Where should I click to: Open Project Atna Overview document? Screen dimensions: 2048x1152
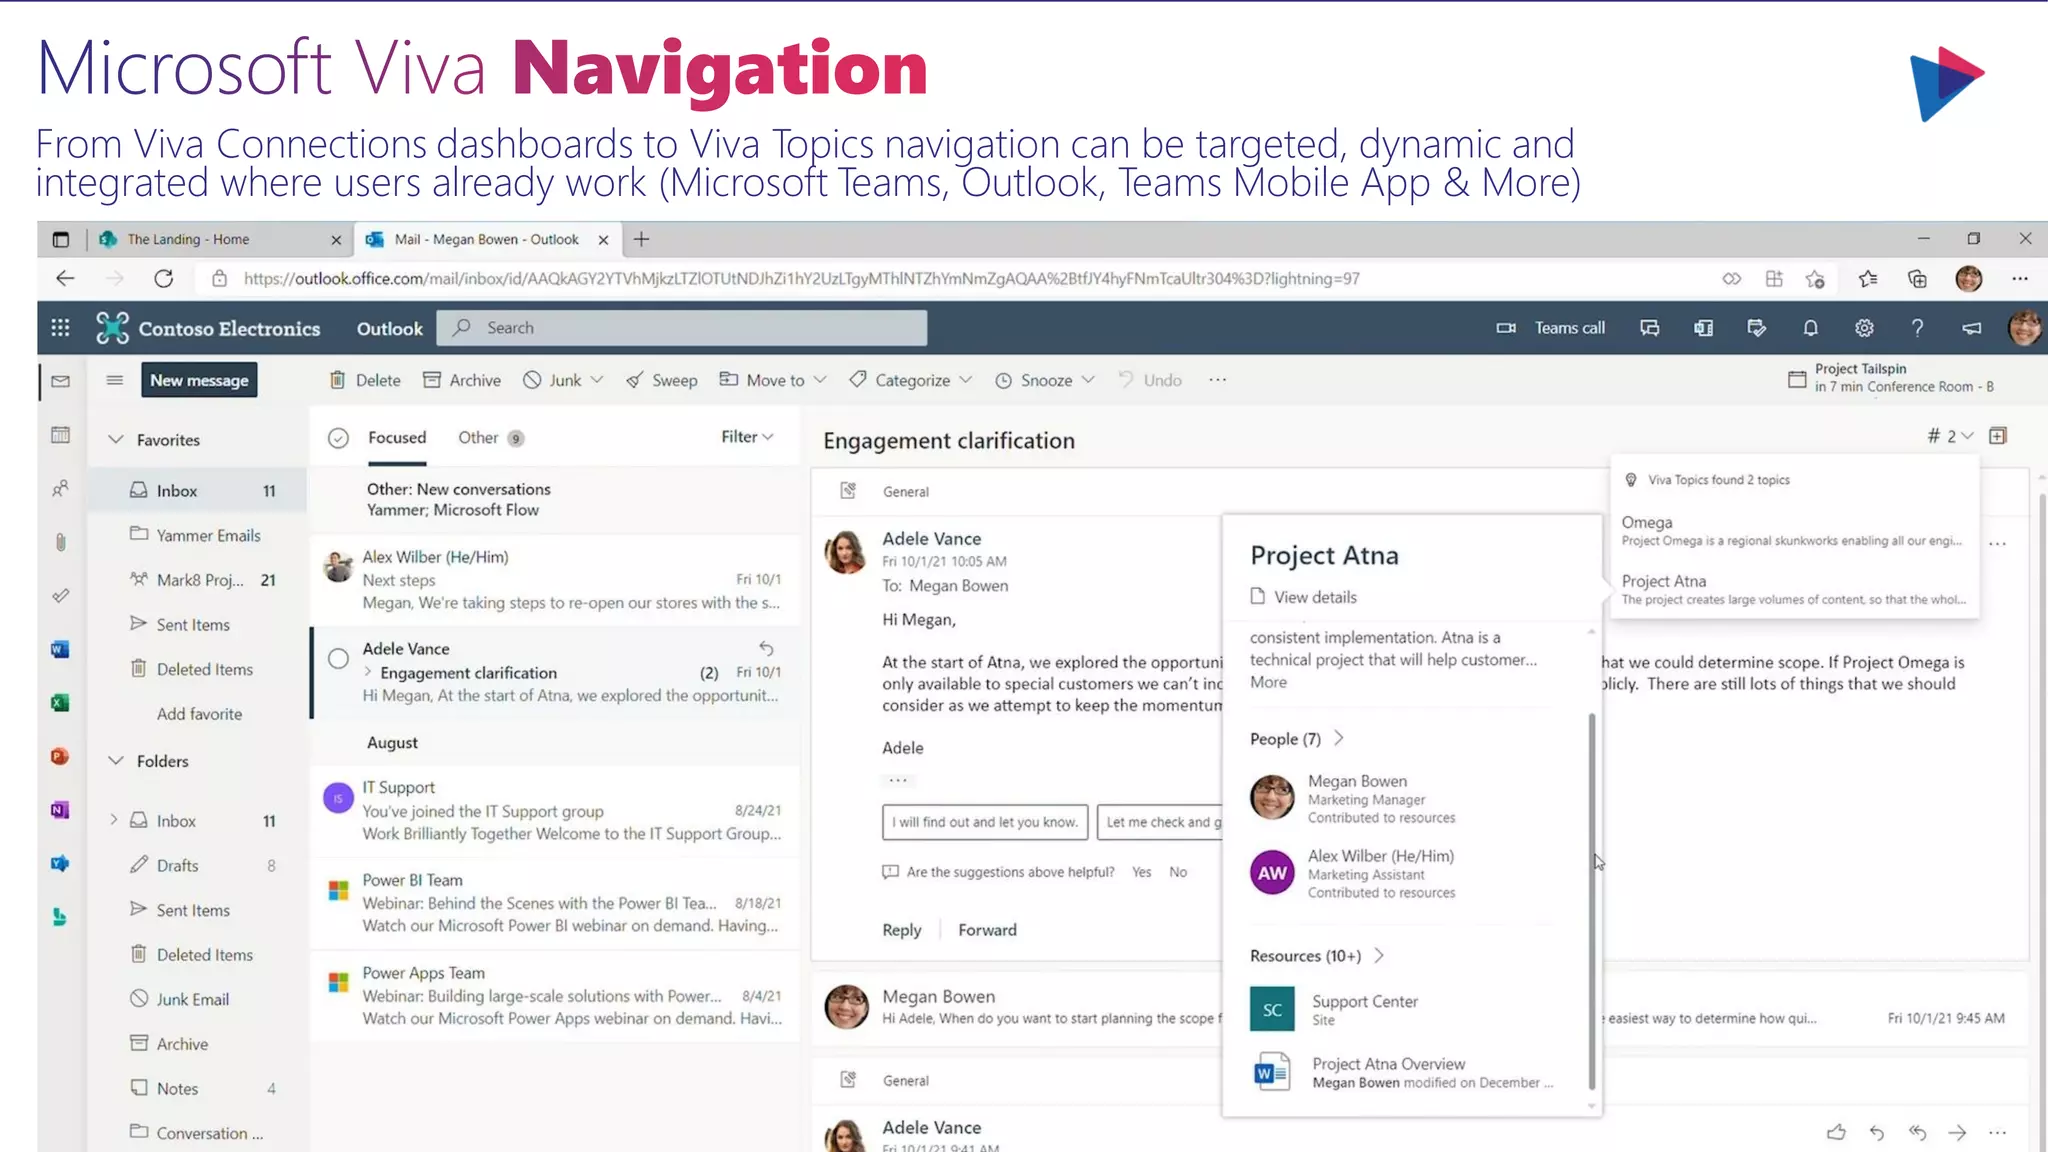1404,1072
